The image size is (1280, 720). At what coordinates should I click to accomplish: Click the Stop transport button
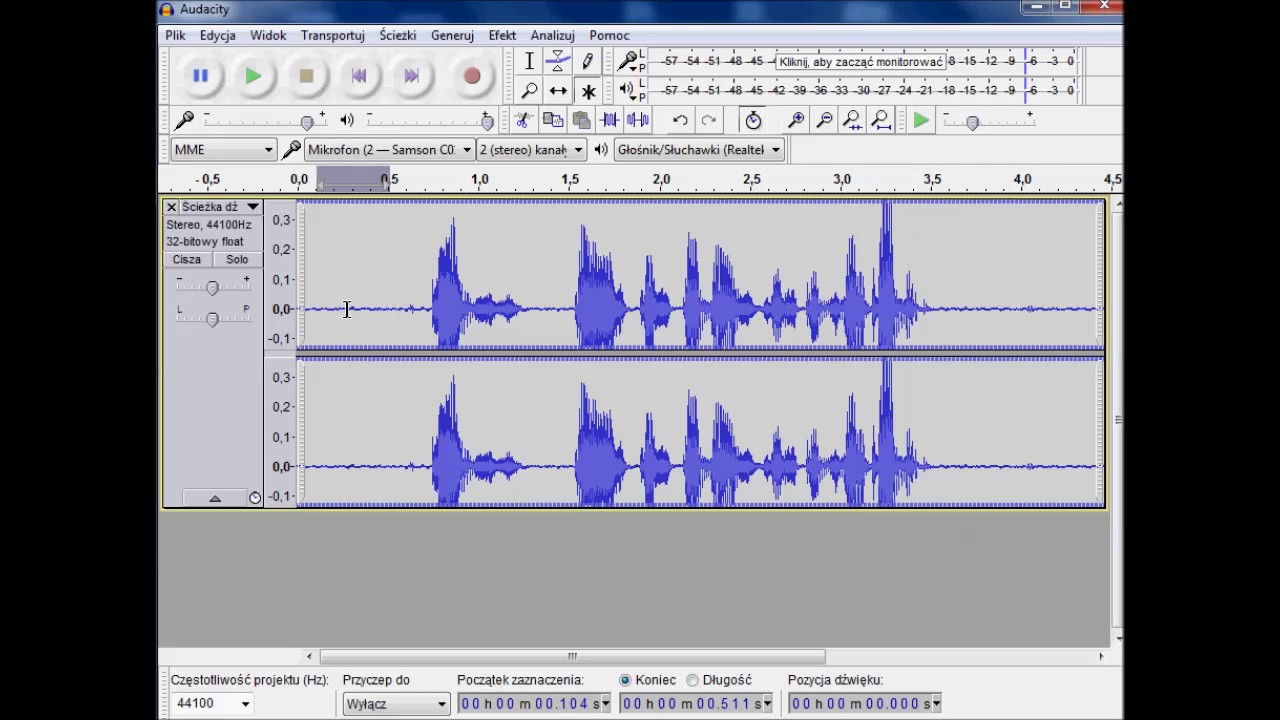click(x=307, y=76)
